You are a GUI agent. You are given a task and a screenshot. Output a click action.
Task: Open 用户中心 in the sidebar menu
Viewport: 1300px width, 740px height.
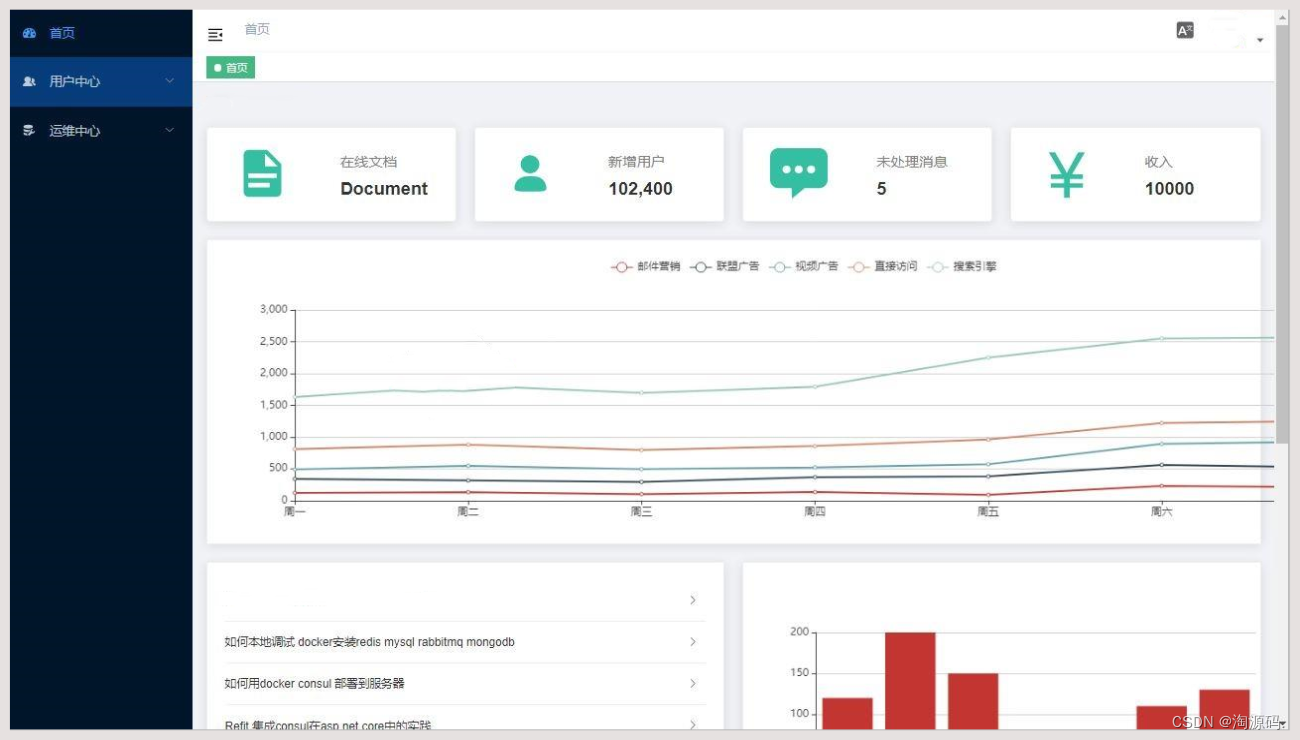(x=101, y=82)
